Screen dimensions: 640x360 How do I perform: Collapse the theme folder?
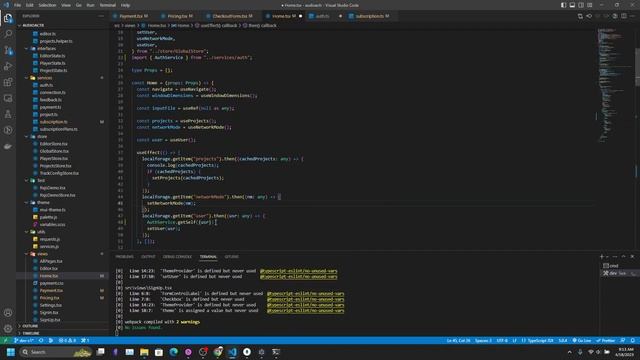(43, 202)
